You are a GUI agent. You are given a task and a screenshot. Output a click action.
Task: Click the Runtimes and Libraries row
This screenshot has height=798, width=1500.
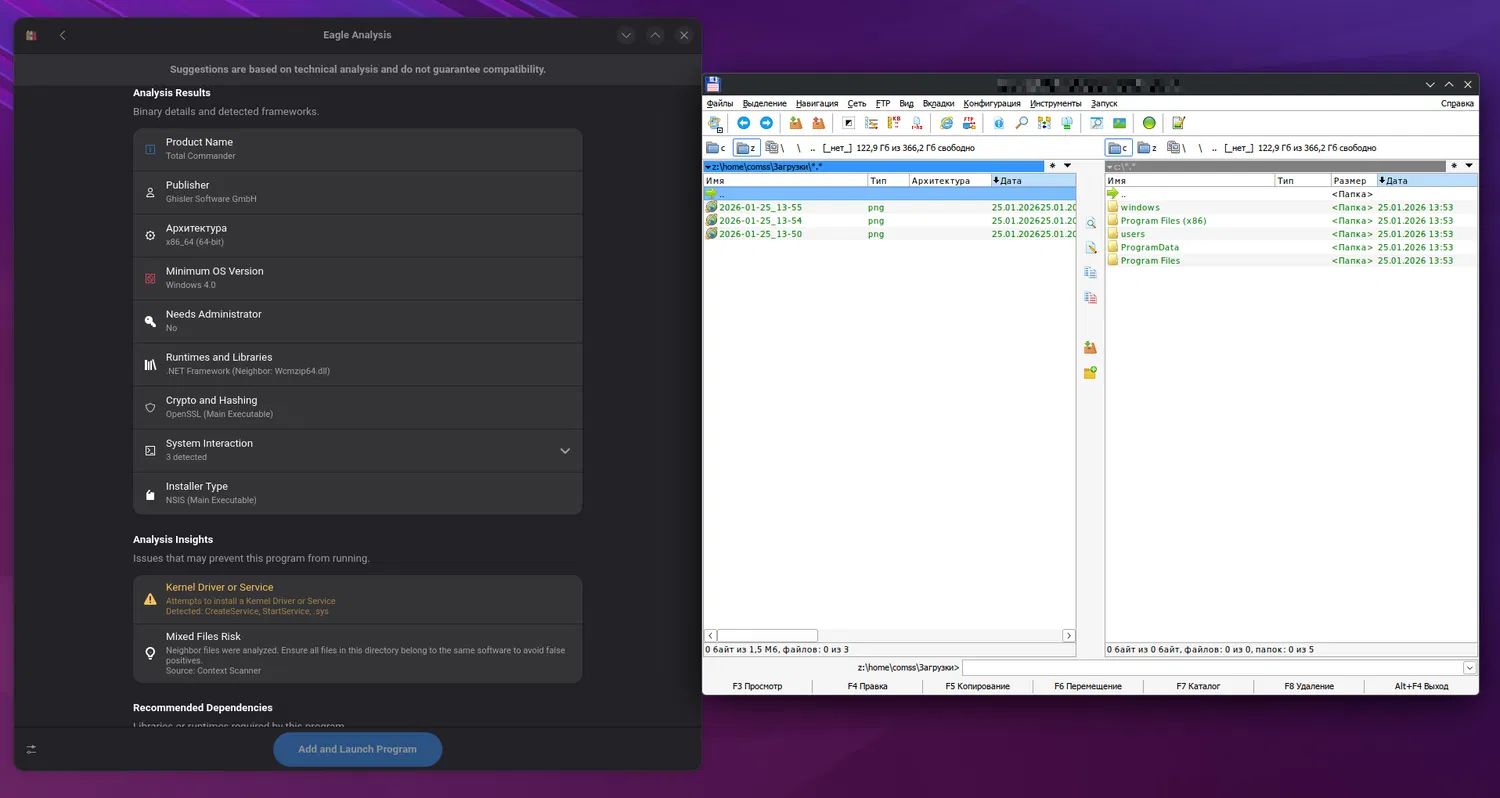[x=357, y=364]
